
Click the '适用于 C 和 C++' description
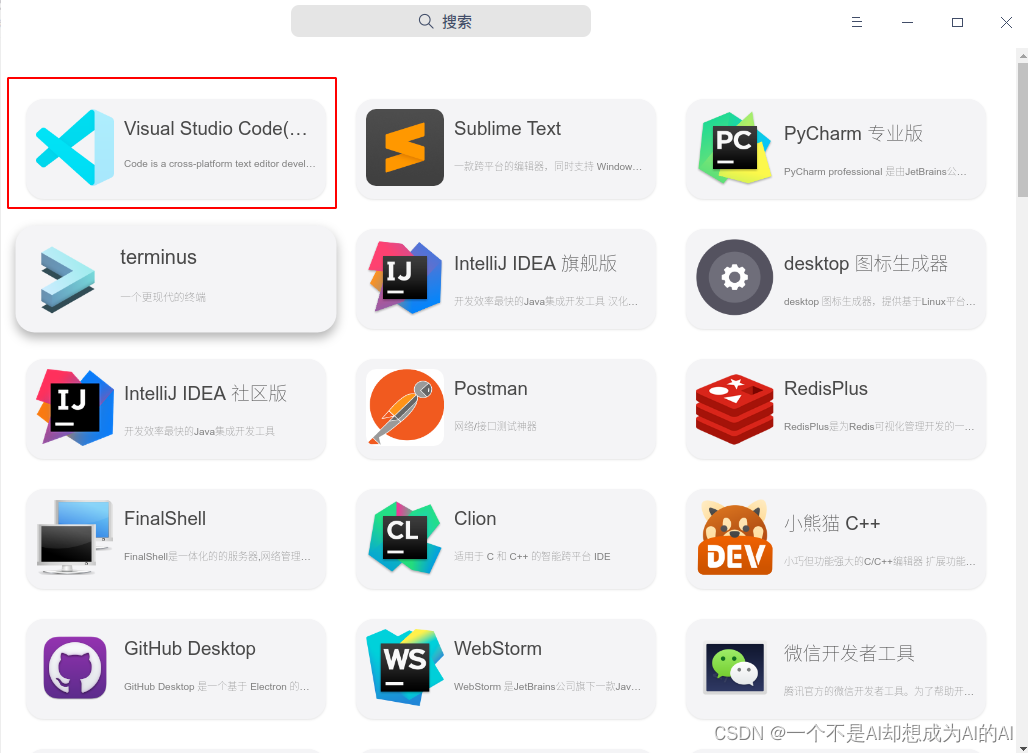[532, 556]
